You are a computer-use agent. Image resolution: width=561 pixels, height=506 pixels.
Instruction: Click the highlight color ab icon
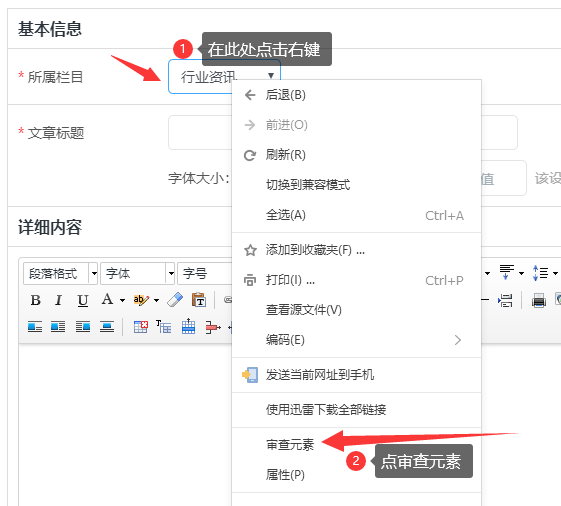point(141,300)
